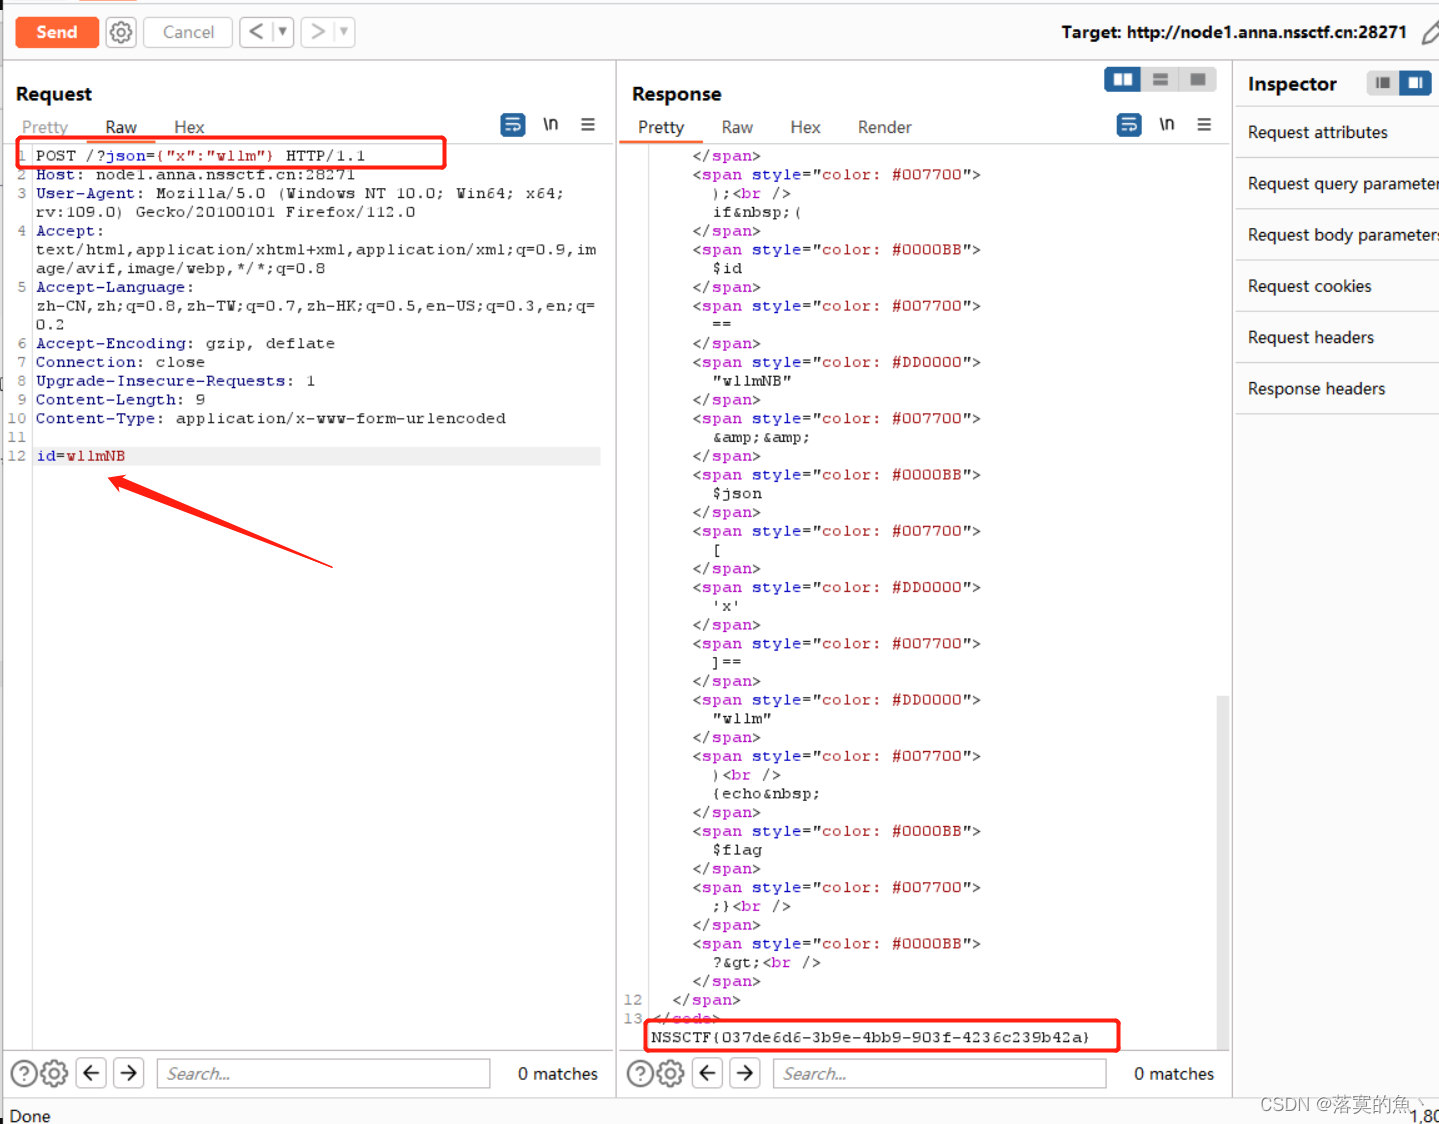This screenshot has width=1439, height=1124.
Task: Click the Send button
Action: (57, 32)
